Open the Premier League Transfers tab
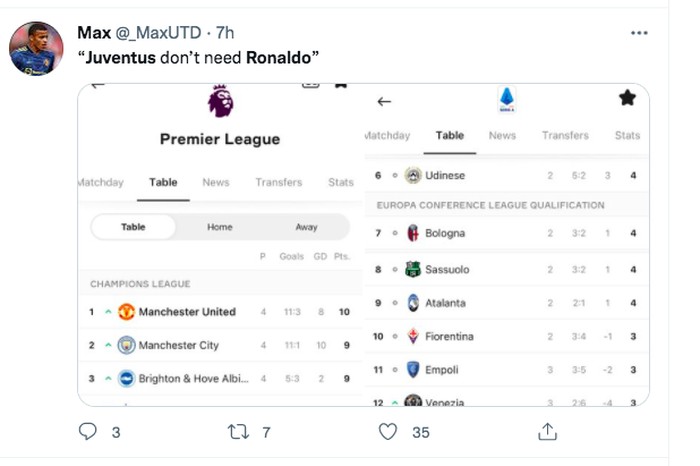This screenshot has width=700, height=466. [278, 182]
